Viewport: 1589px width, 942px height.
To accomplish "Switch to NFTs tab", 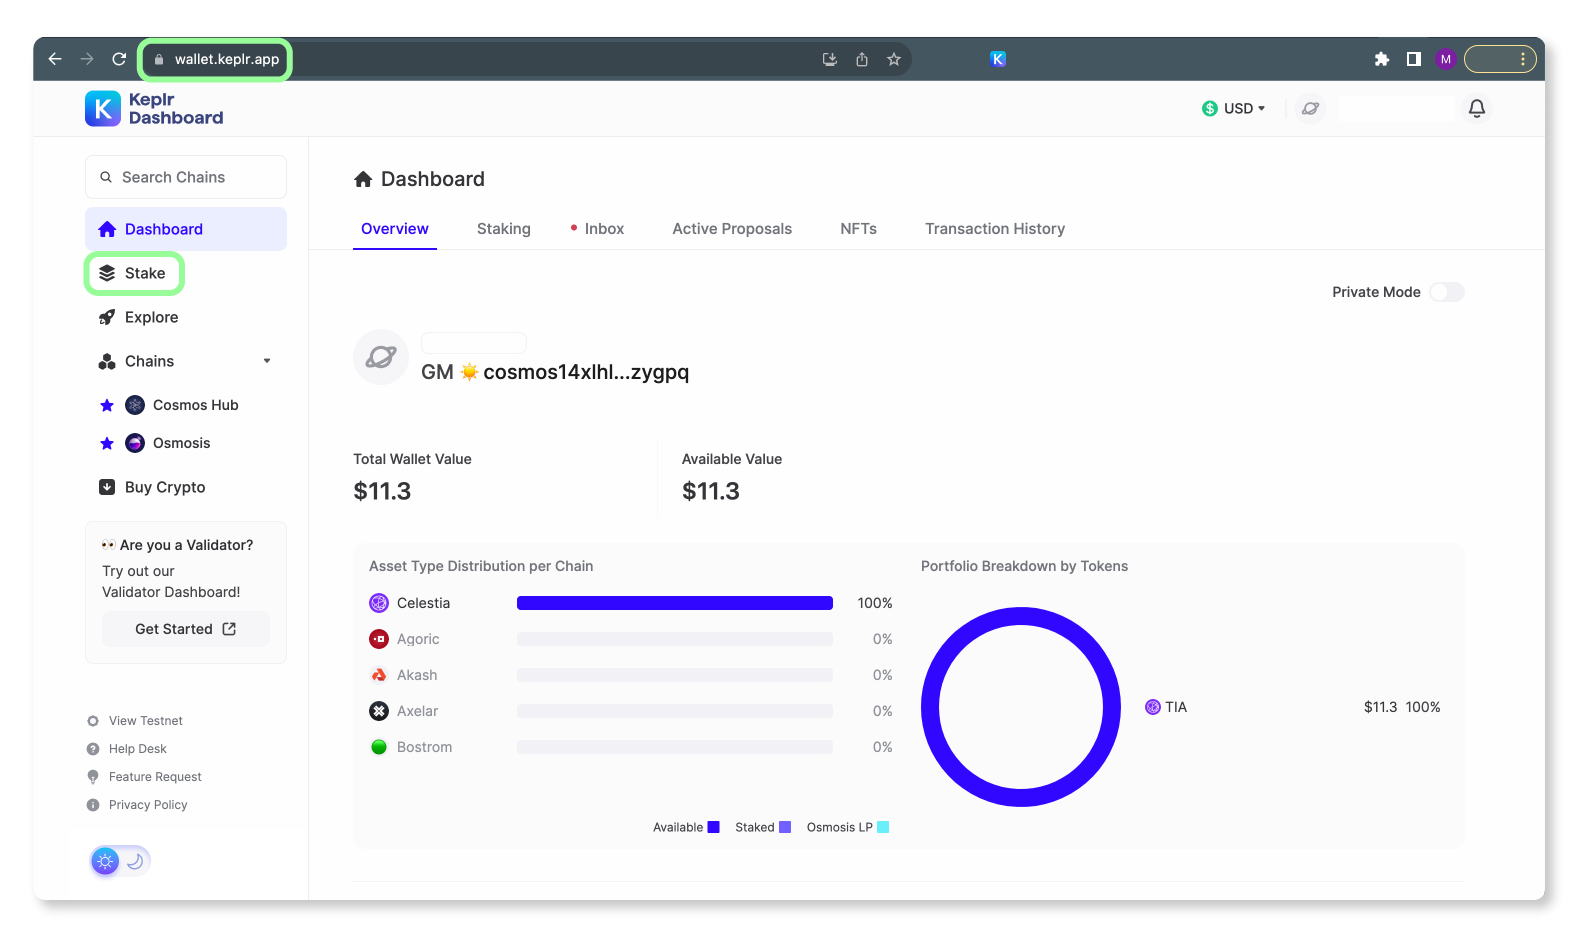I will coord(858,229).
